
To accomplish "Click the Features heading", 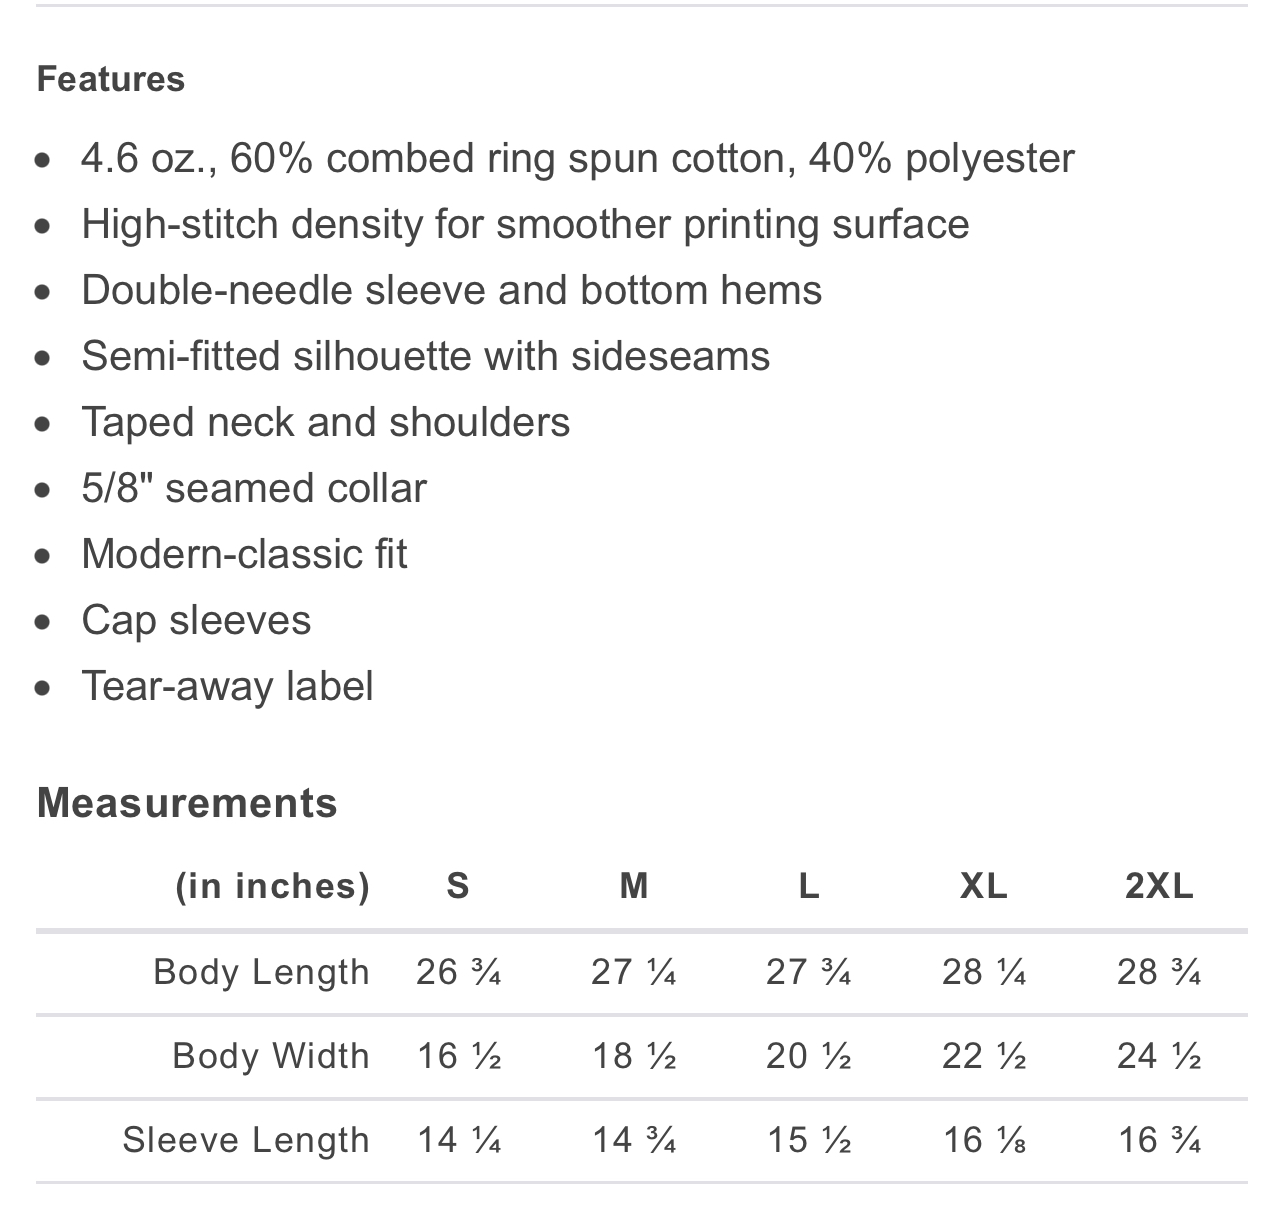I will (111, 79).
